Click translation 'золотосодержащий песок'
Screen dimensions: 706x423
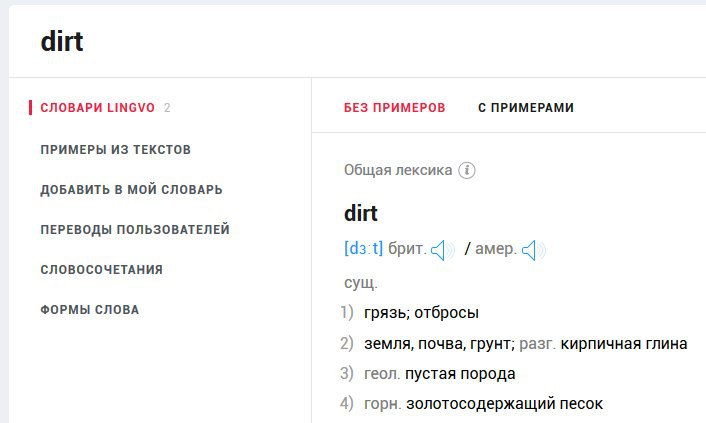[x=504, y=404]
